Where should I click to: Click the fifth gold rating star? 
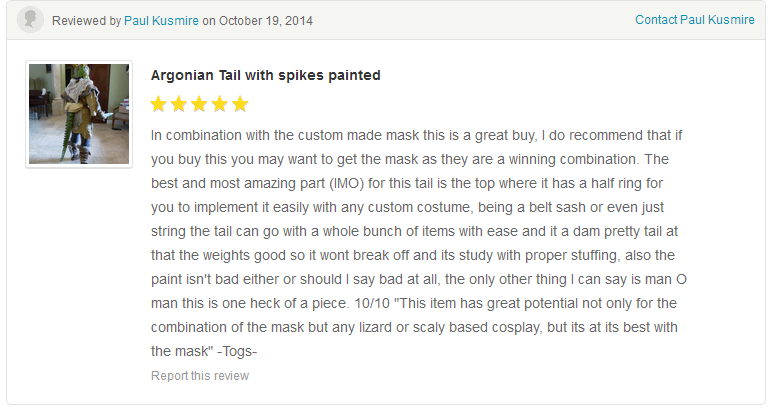(x=240, y=104)
